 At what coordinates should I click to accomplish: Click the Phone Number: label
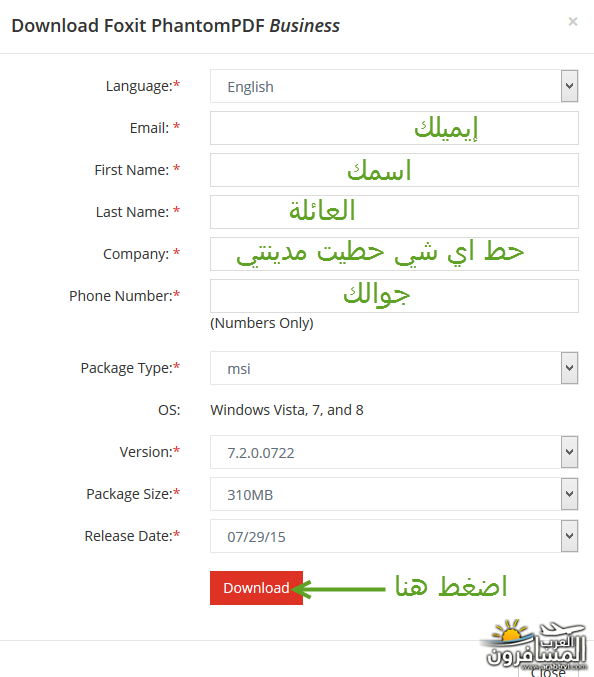tap(124, 296)
